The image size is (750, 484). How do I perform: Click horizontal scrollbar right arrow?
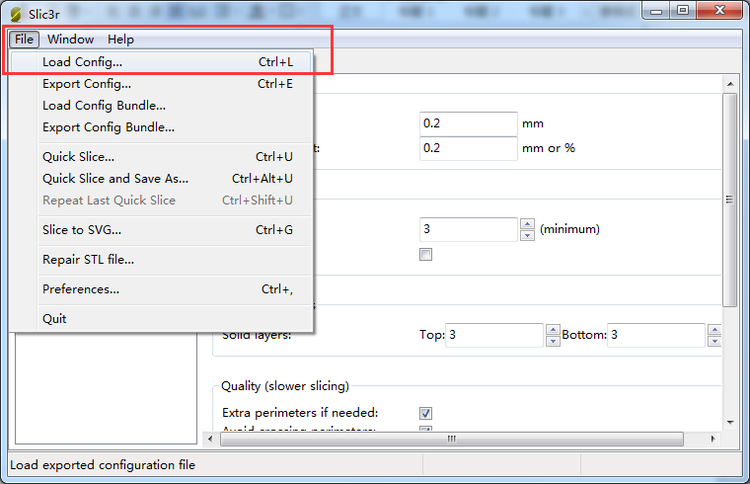point(713,439)
